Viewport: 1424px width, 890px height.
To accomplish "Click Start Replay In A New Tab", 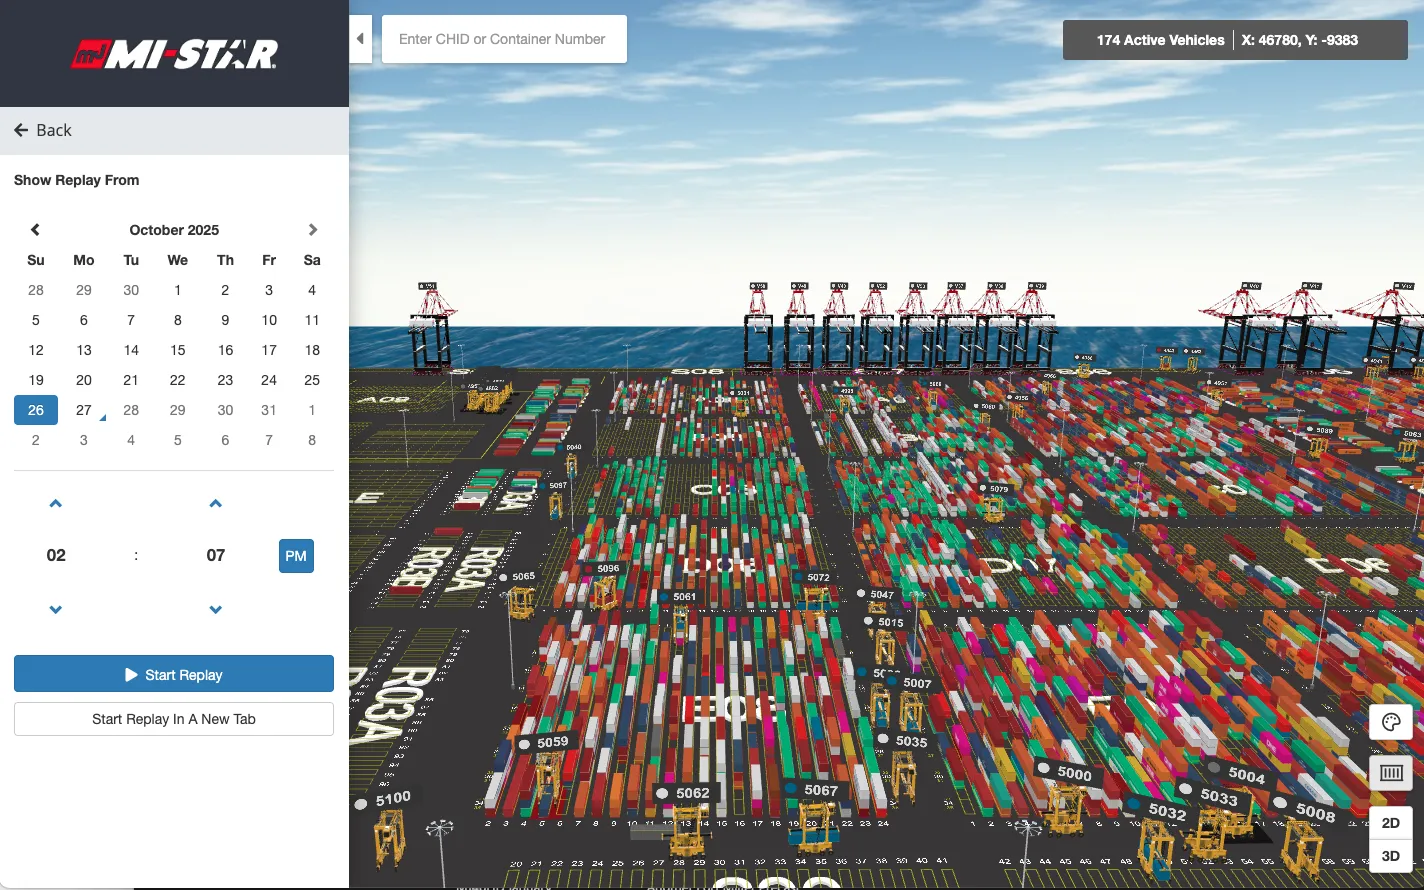I will [174, 719].
